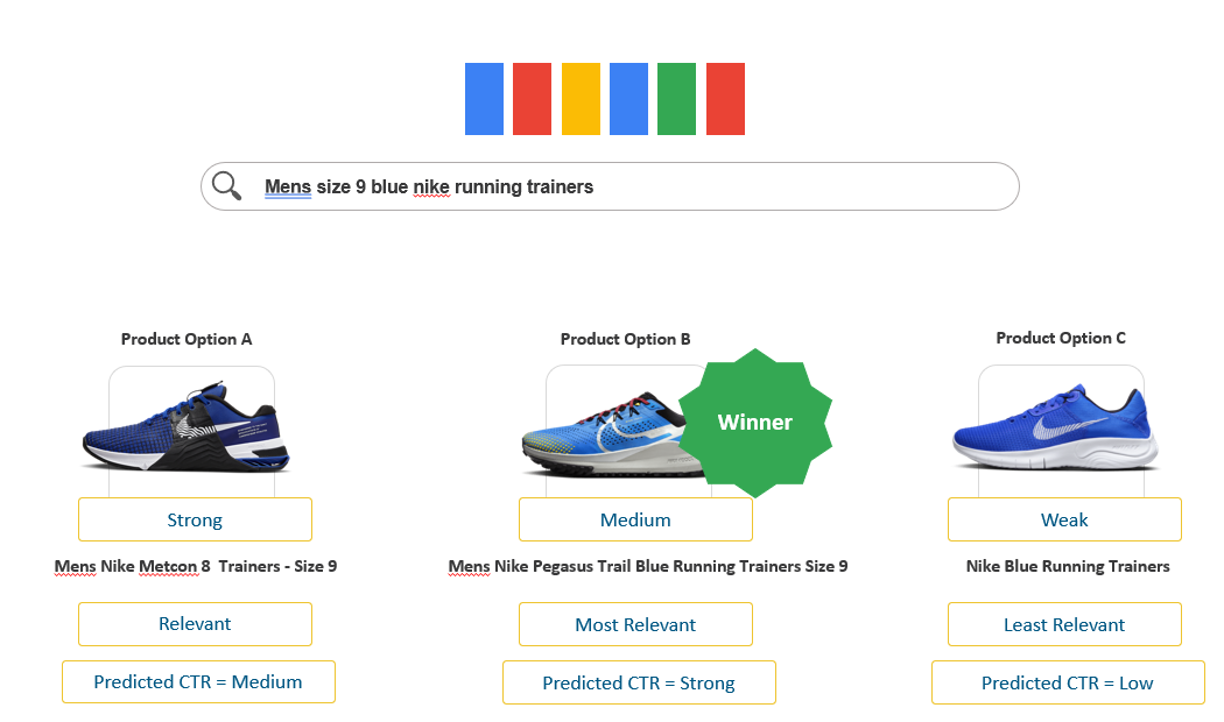The width and height of the screenshot is (1224, 722).
Task: Click the green Winner badge
Action: [x=755, y=422]
